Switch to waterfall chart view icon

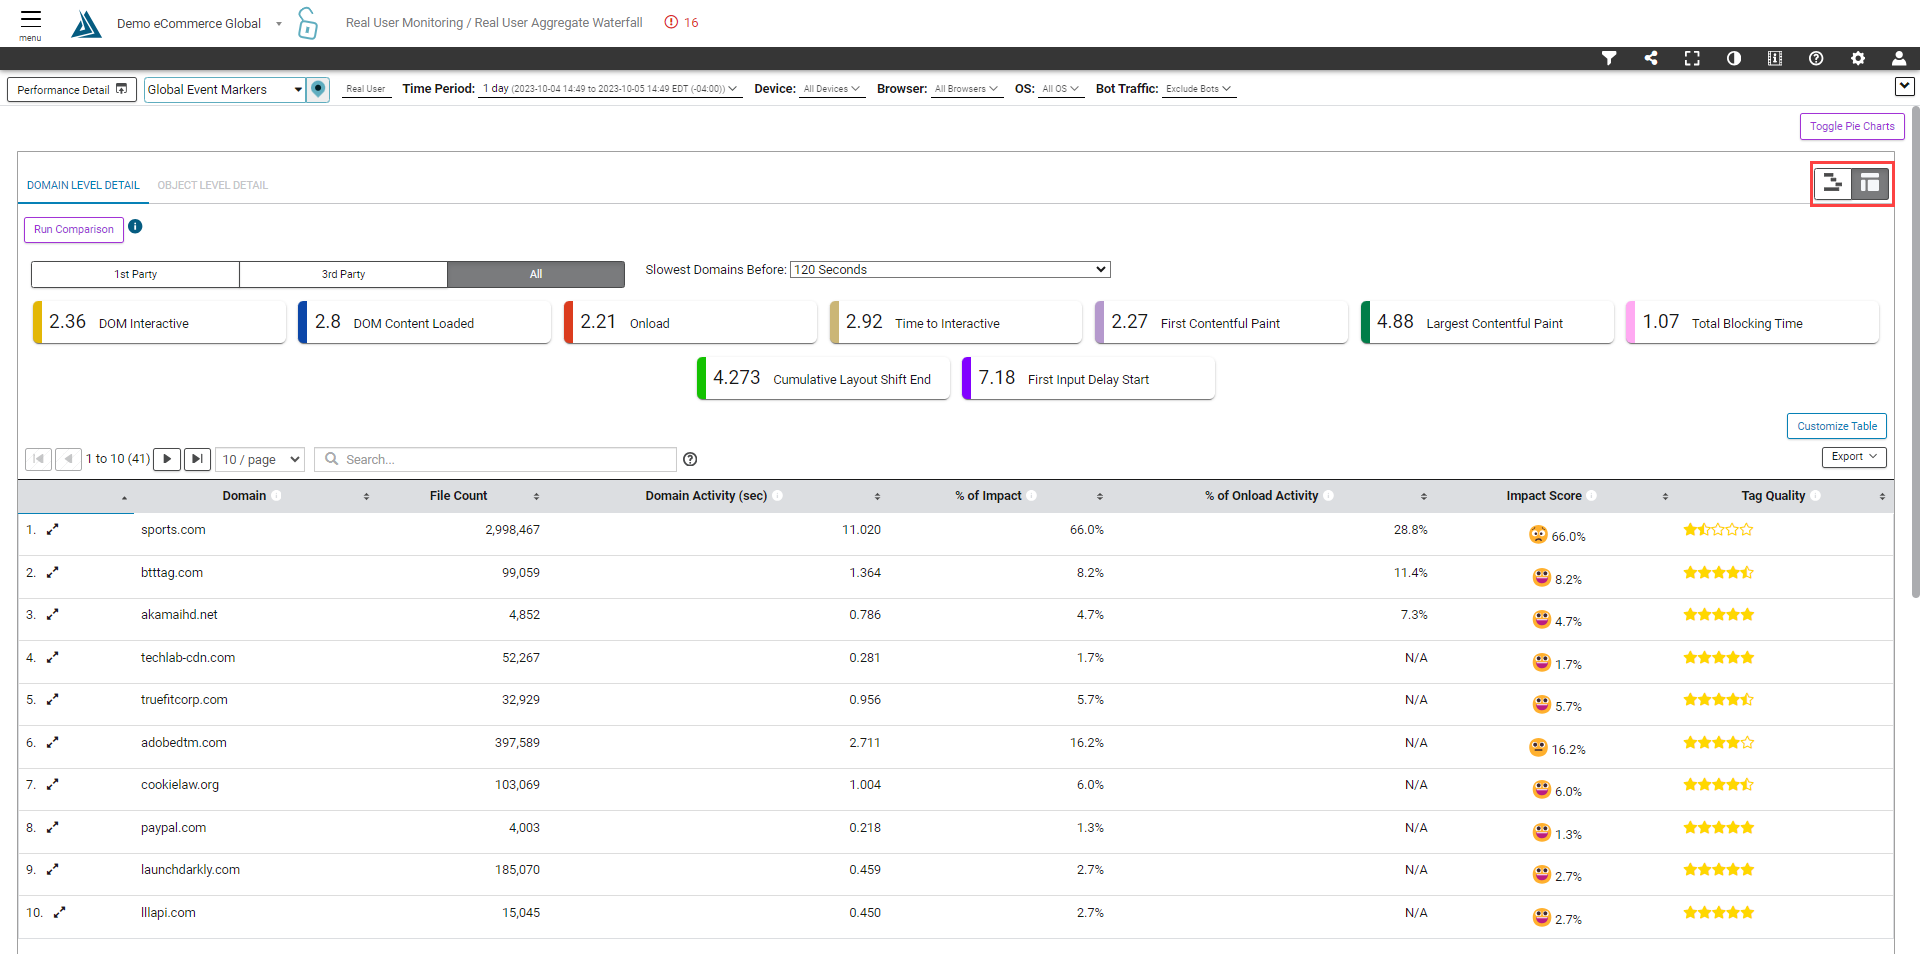[1832, 183]
